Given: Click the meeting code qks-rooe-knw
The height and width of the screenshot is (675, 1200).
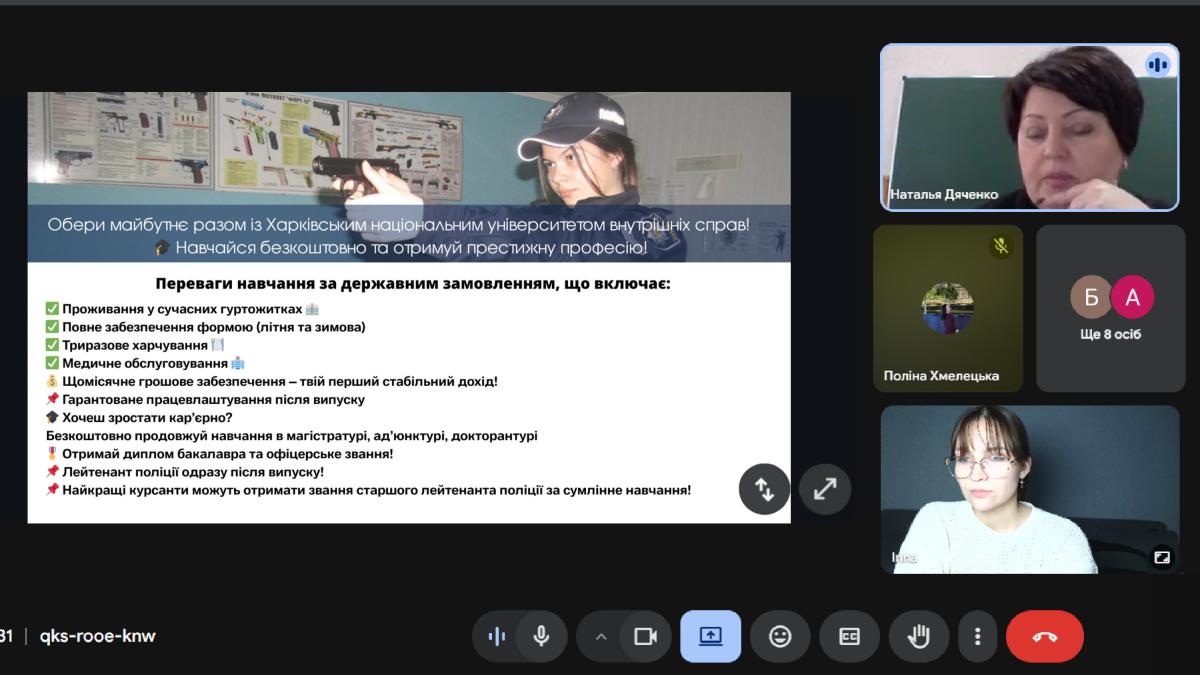Looking at the screenshot, I should click(x=97, y=636).
